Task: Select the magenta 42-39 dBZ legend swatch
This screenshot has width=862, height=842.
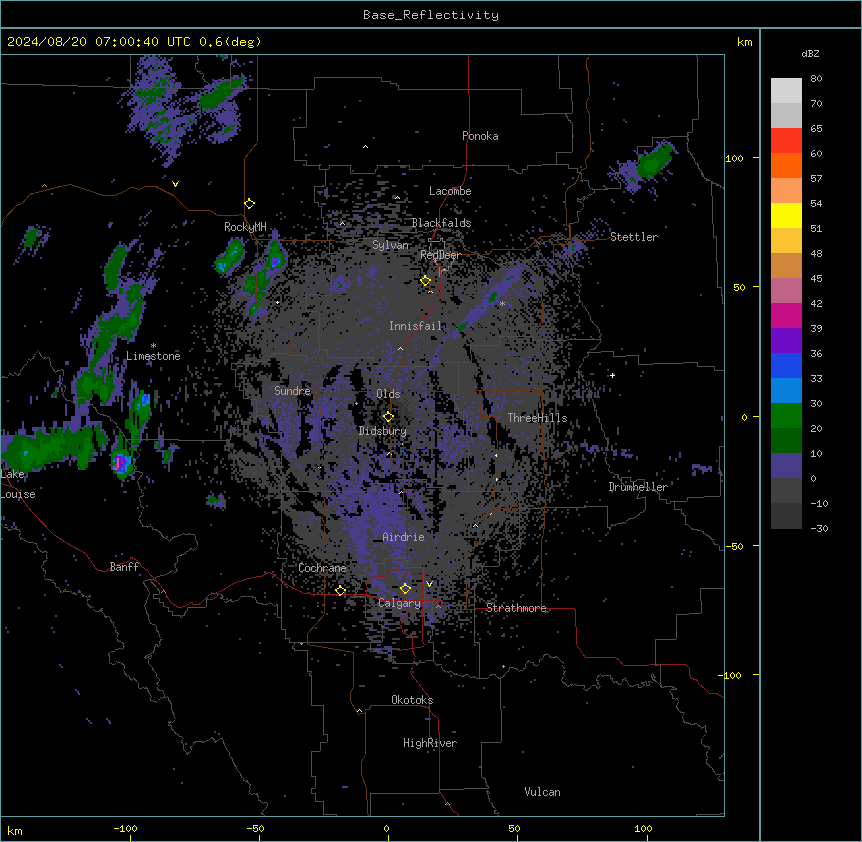Action: coord(786,315)
